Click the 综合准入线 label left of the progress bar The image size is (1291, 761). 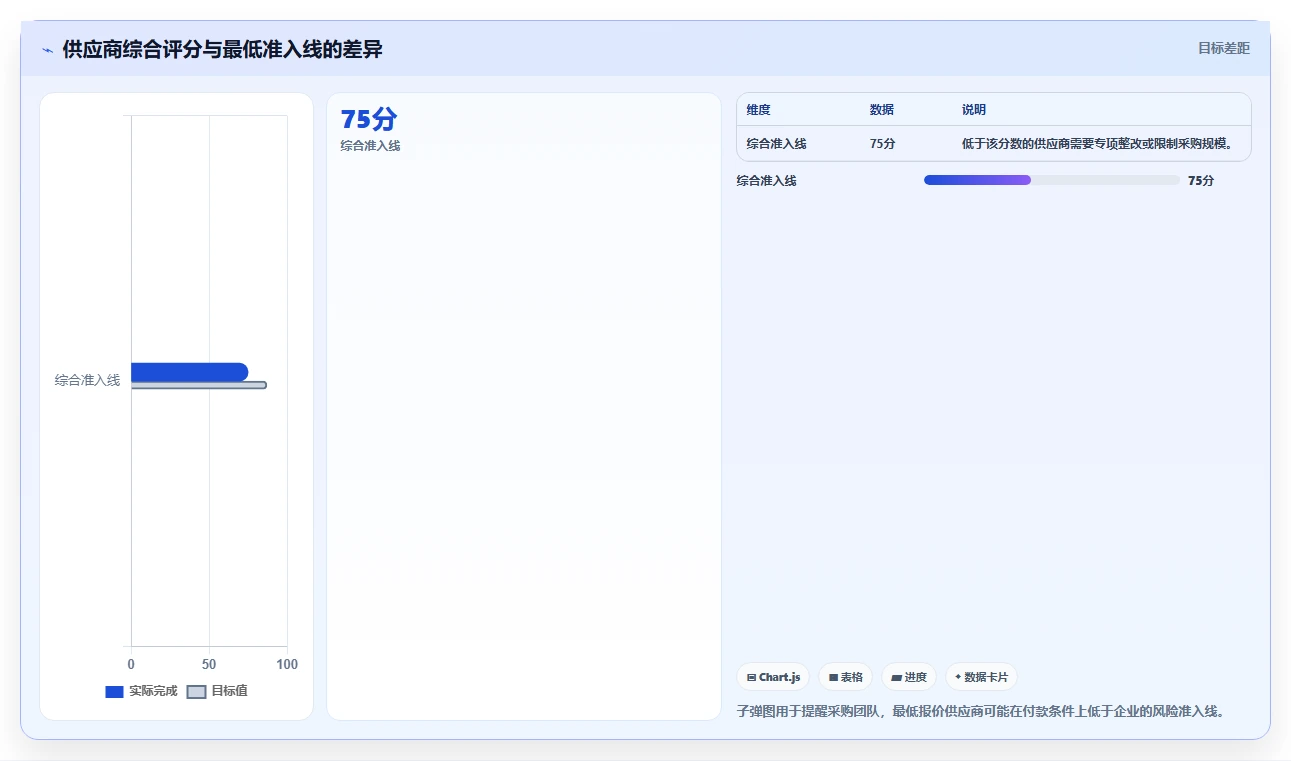(x=767, y=181)
